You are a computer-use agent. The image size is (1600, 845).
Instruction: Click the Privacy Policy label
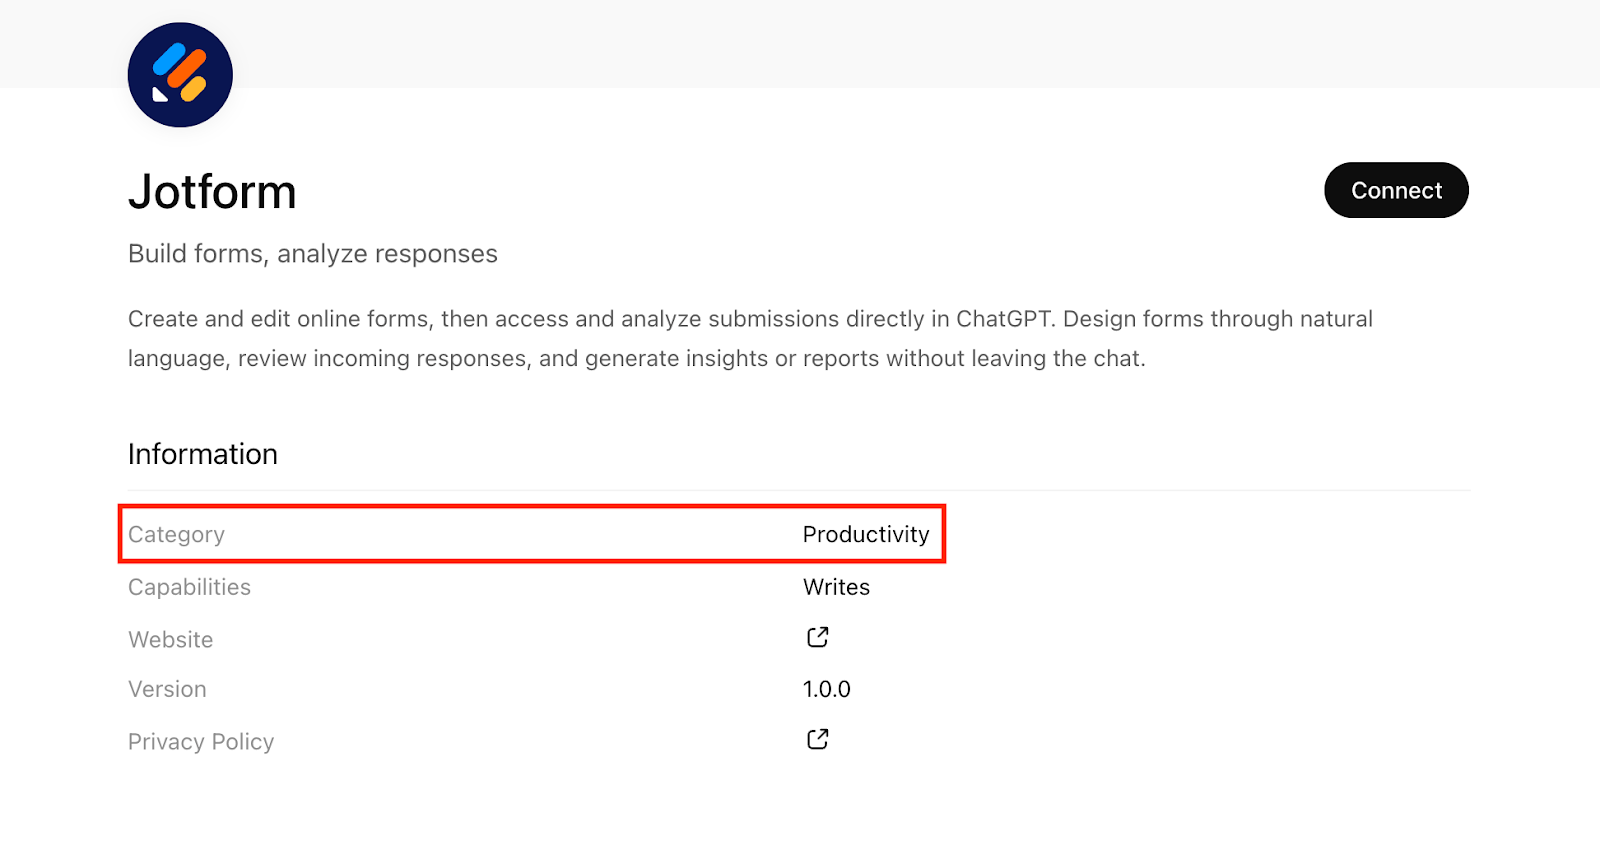[201, 742]
